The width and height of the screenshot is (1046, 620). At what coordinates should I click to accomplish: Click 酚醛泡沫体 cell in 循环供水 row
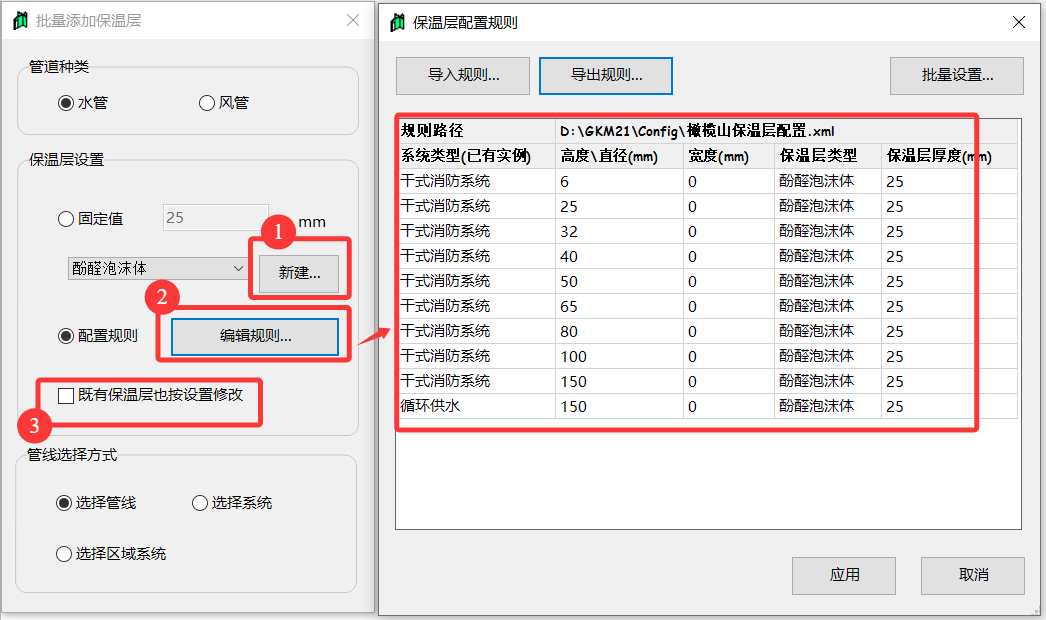pos(828,406)
